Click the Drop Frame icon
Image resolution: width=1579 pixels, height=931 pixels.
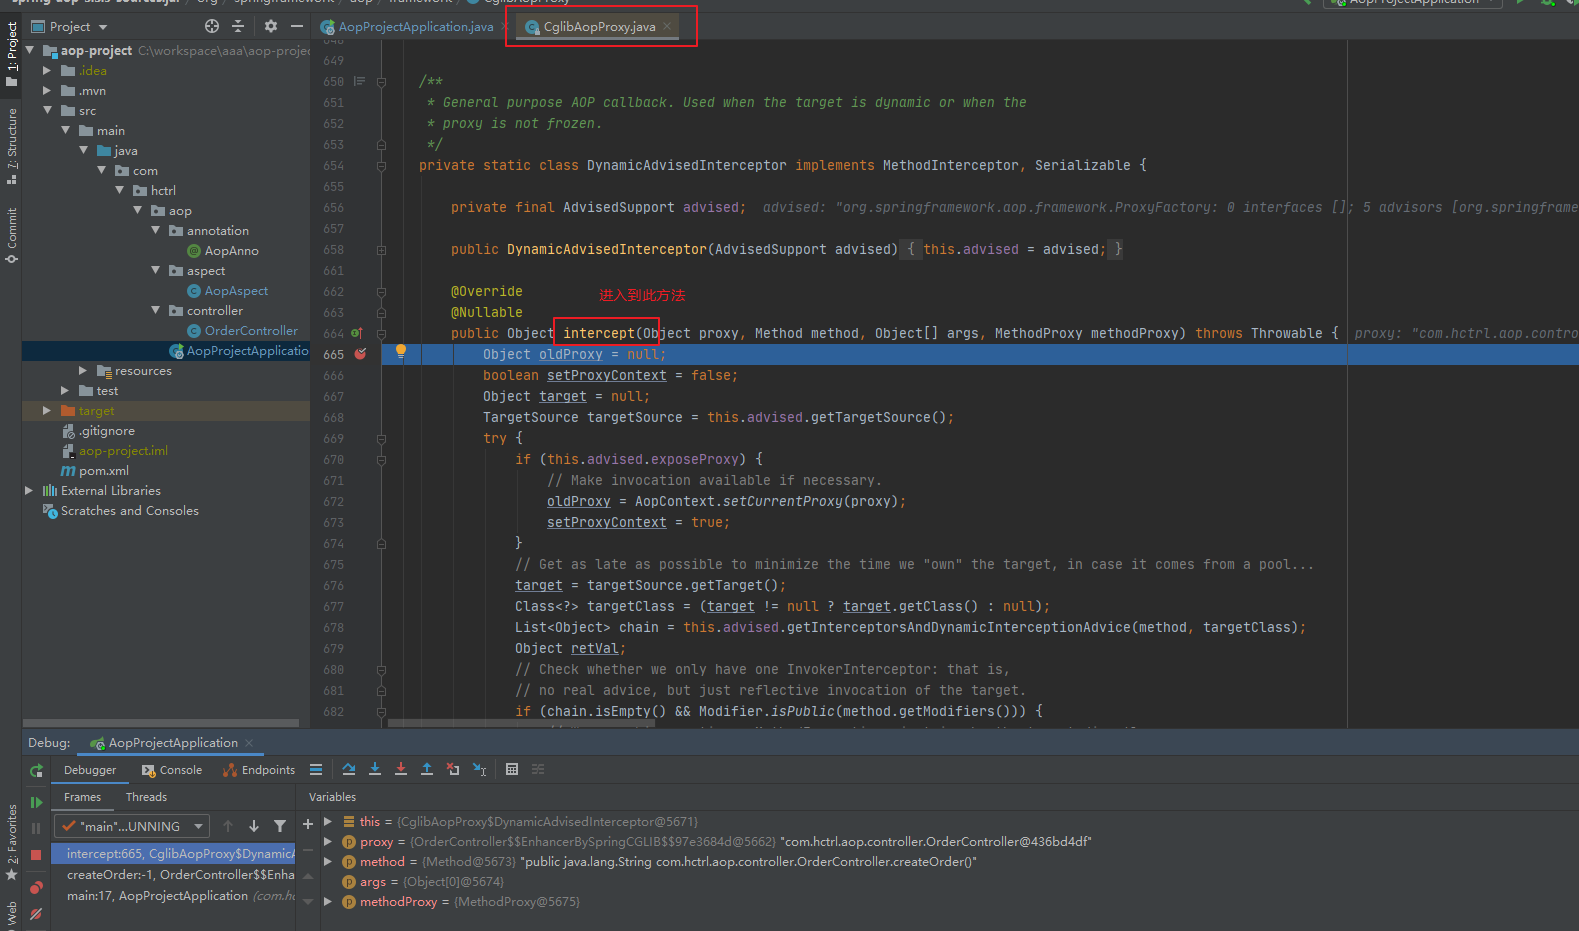[453, 769]
